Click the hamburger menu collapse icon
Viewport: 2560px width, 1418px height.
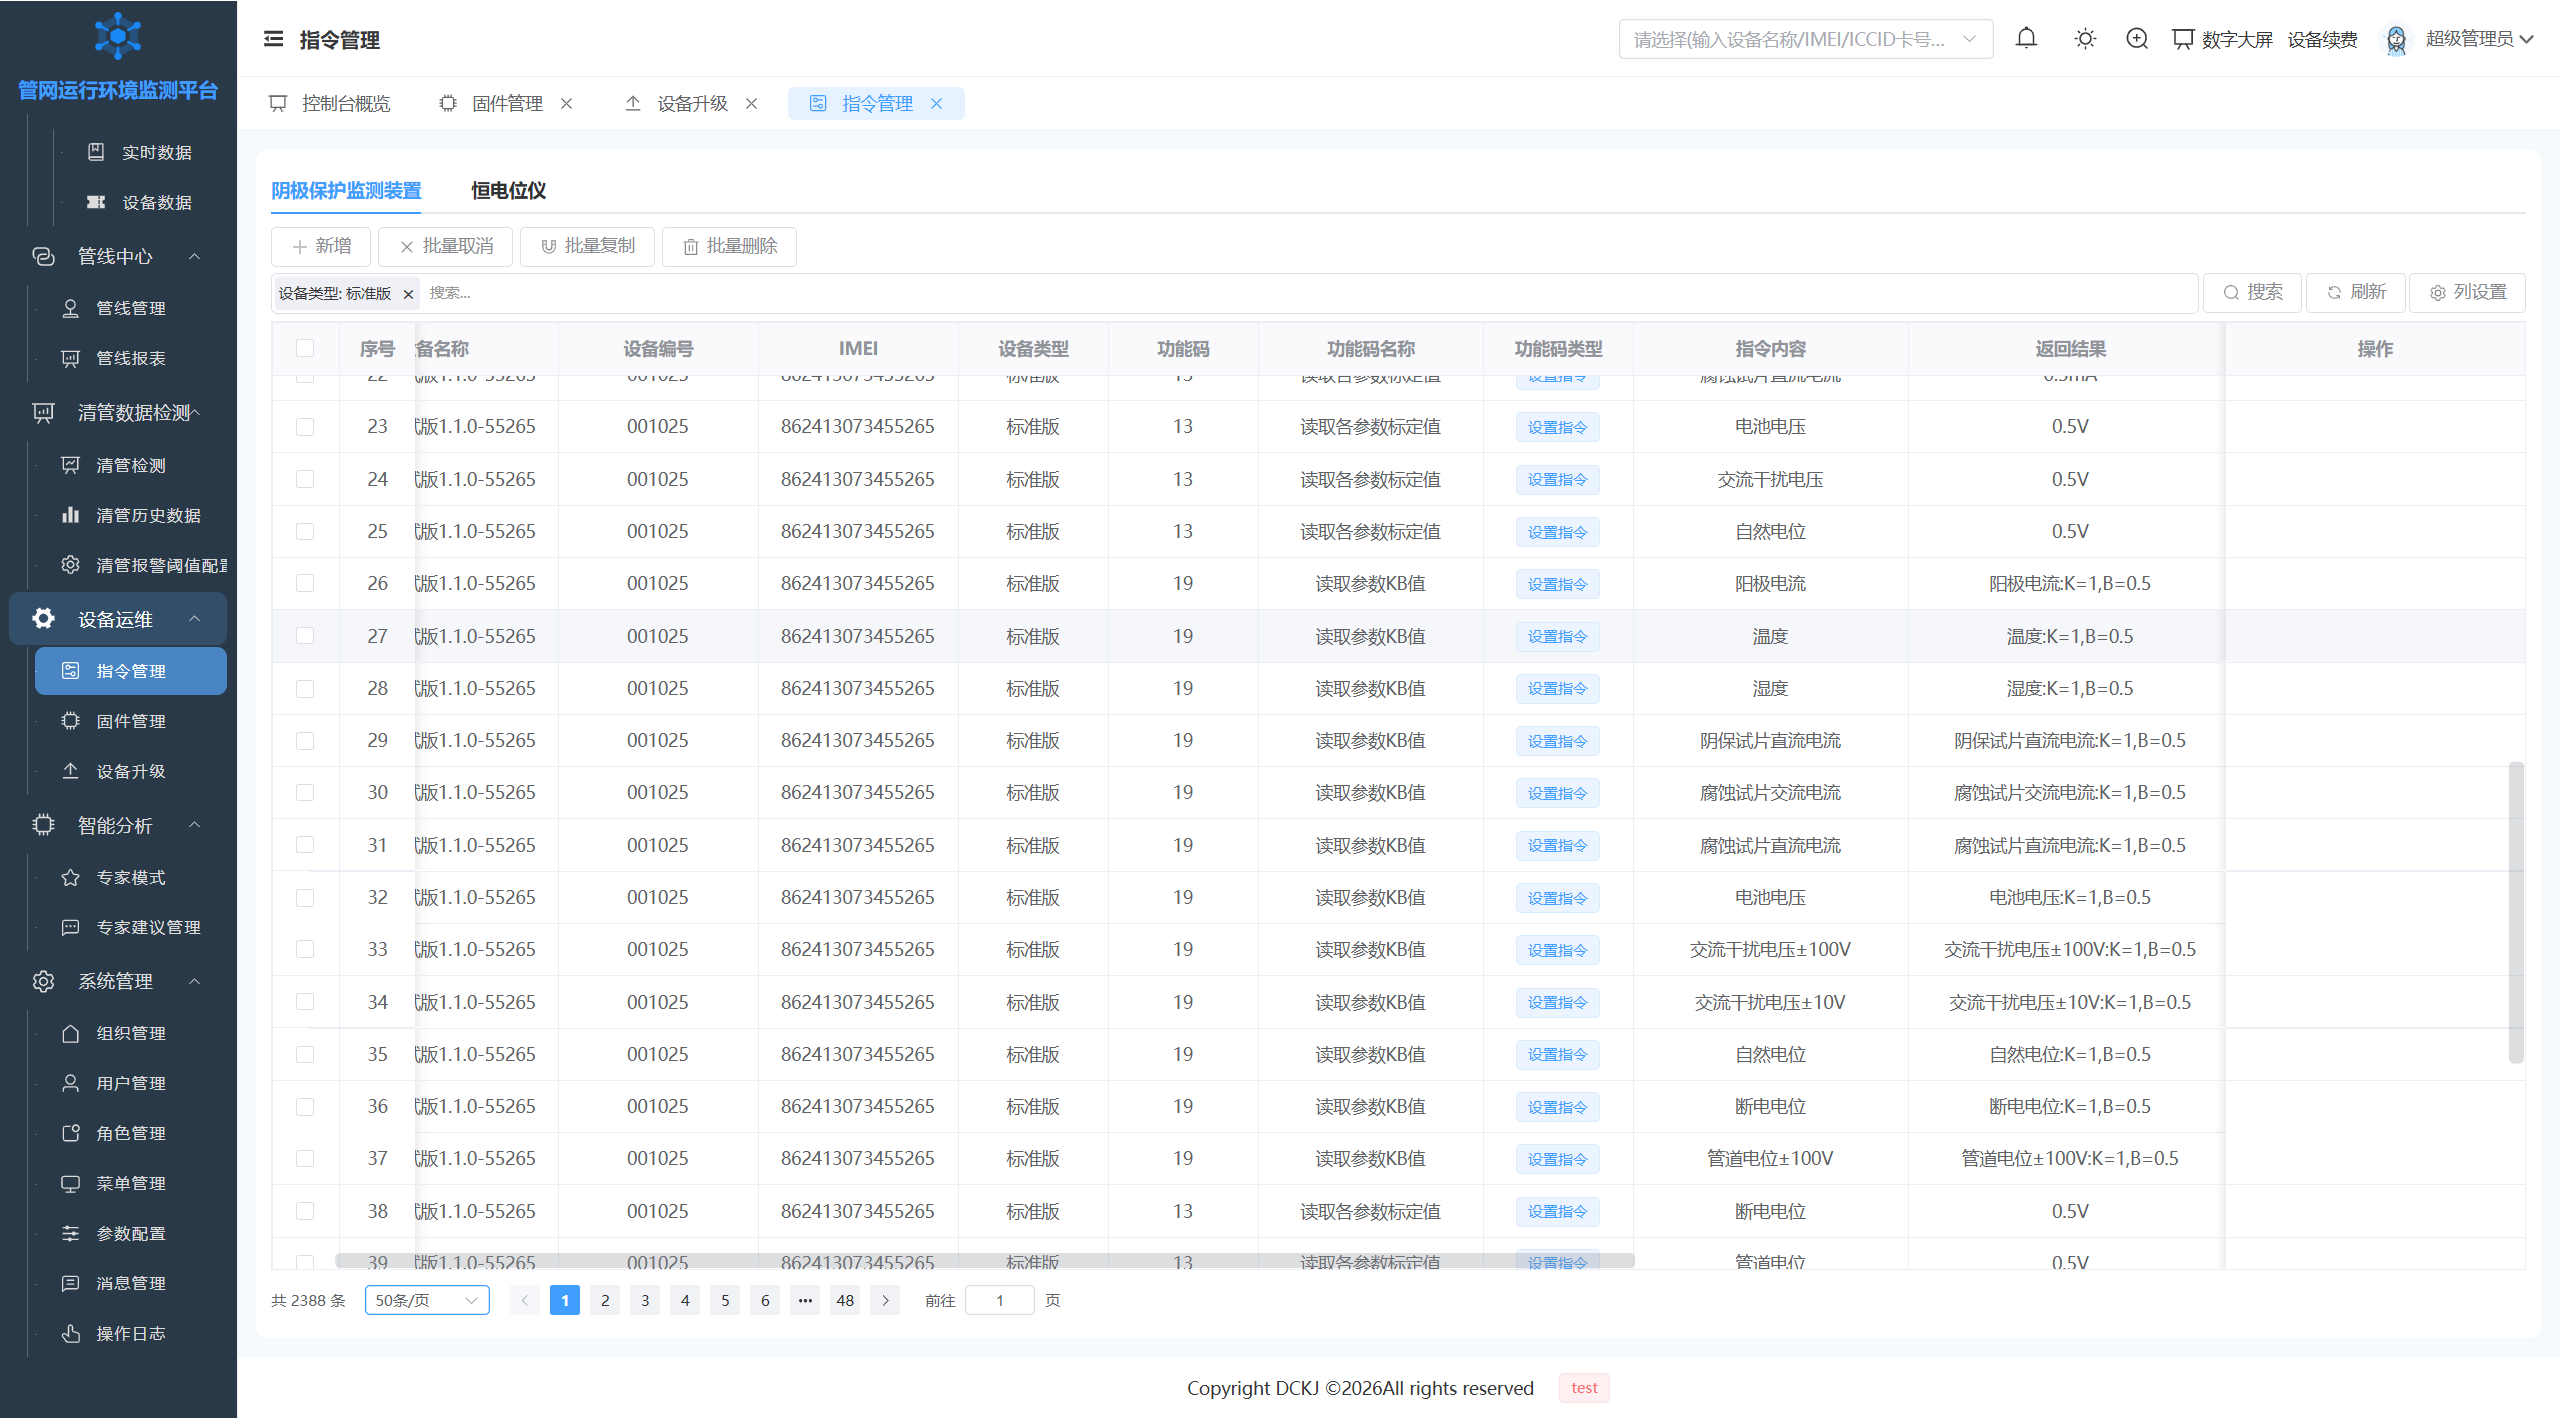tap(273, 39)
